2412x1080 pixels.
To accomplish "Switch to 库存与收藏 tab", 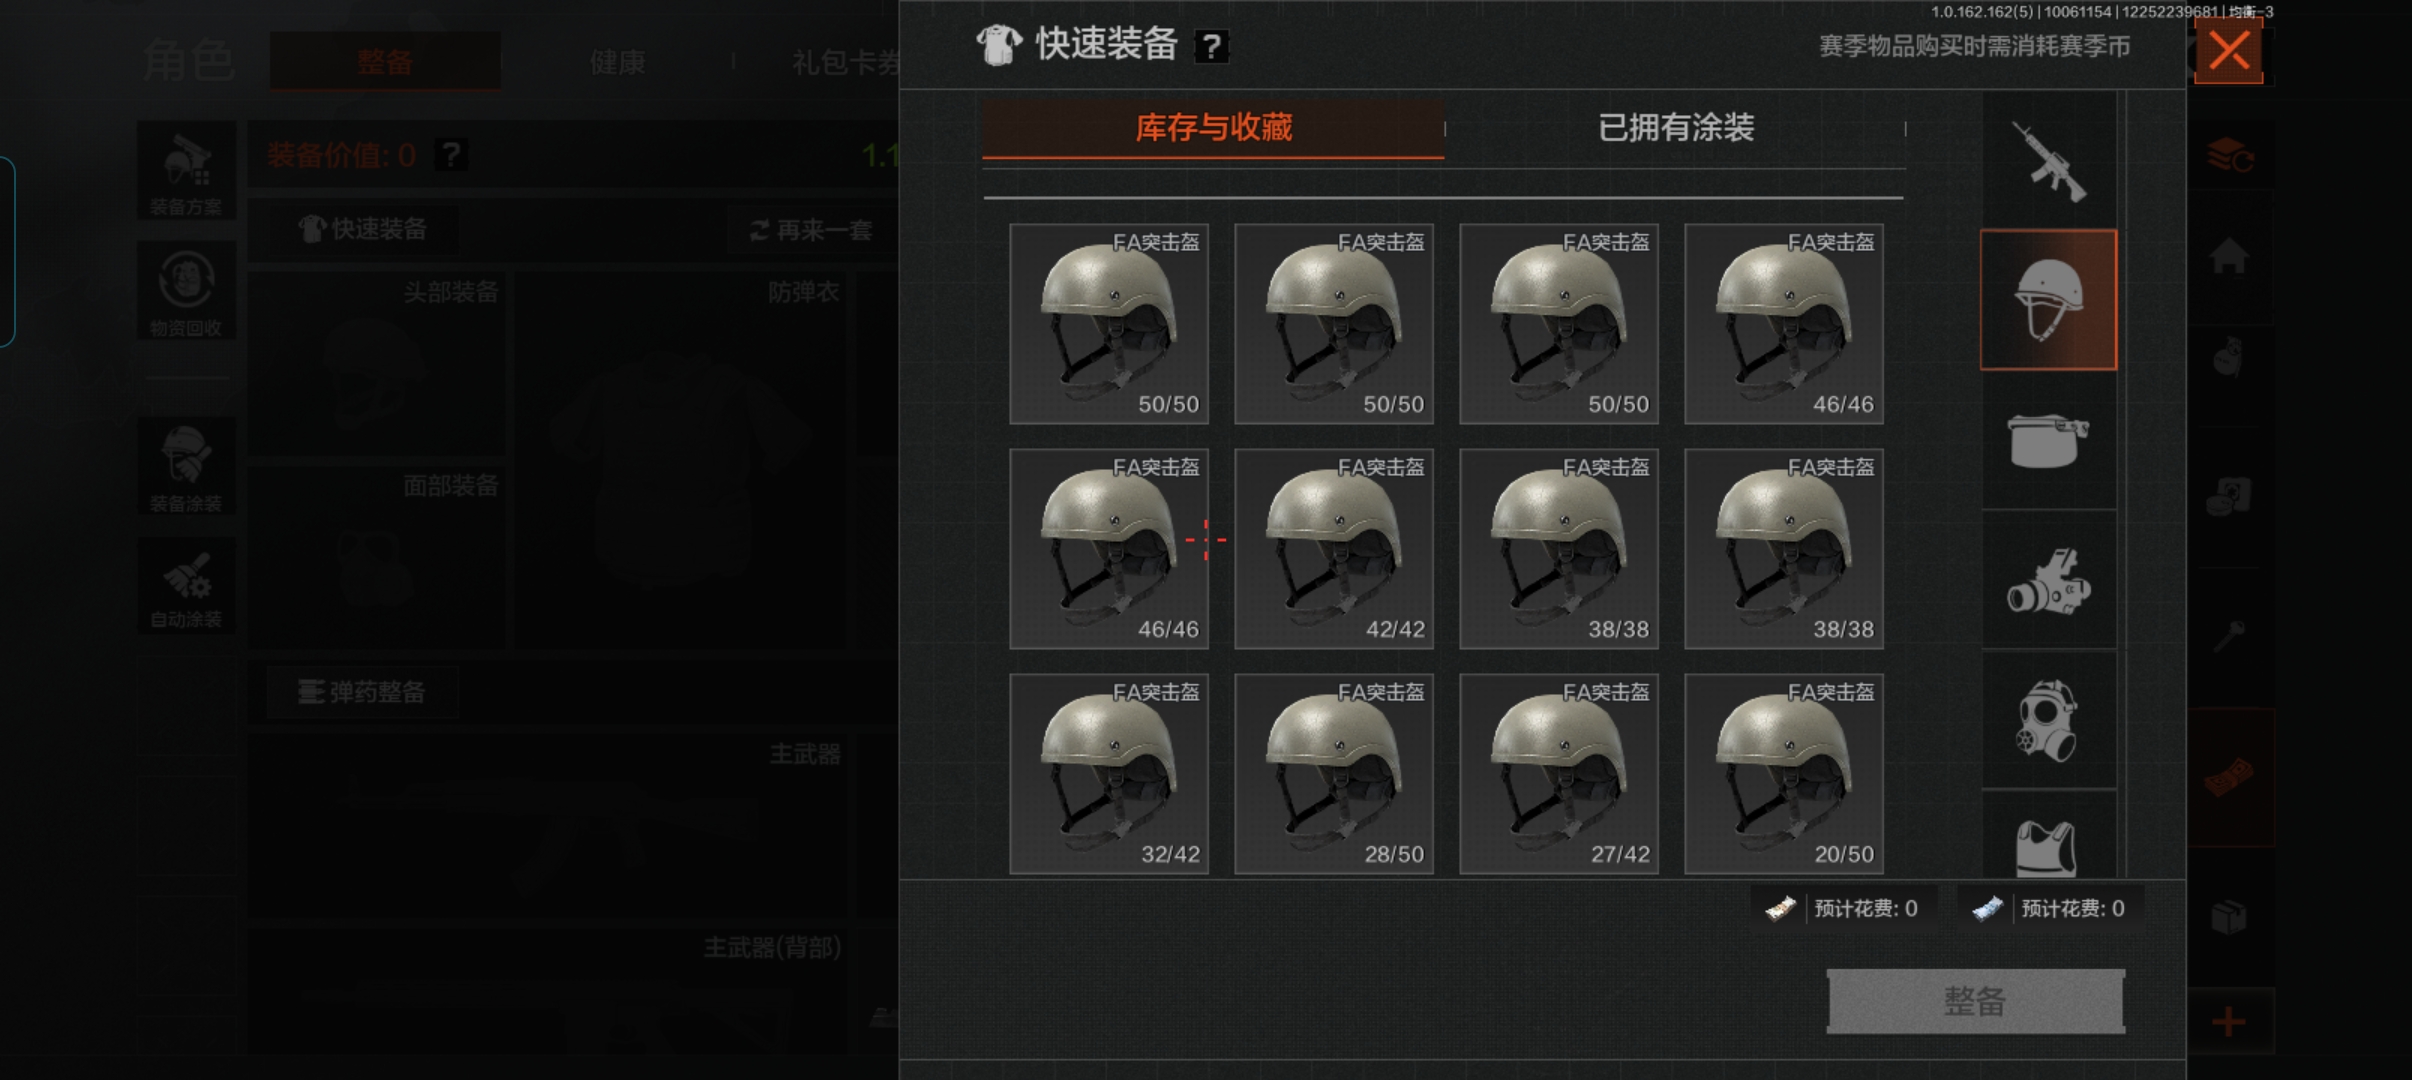I will pos(1213,128).
